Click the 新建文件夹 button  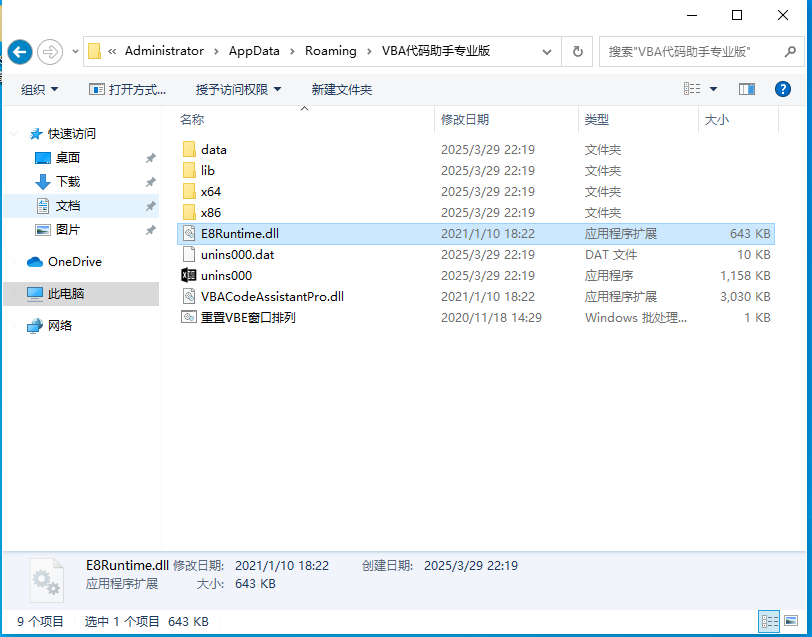[x=342, y=89]
